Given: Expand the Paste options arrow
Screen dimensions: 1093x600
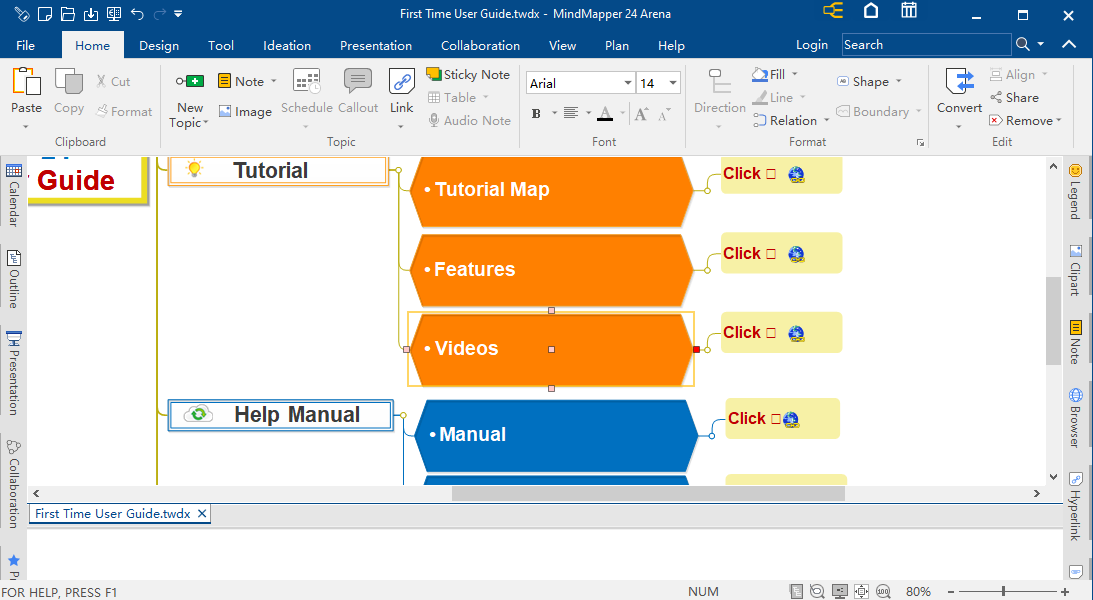Looking at the screenshot, I should (26, 127).
